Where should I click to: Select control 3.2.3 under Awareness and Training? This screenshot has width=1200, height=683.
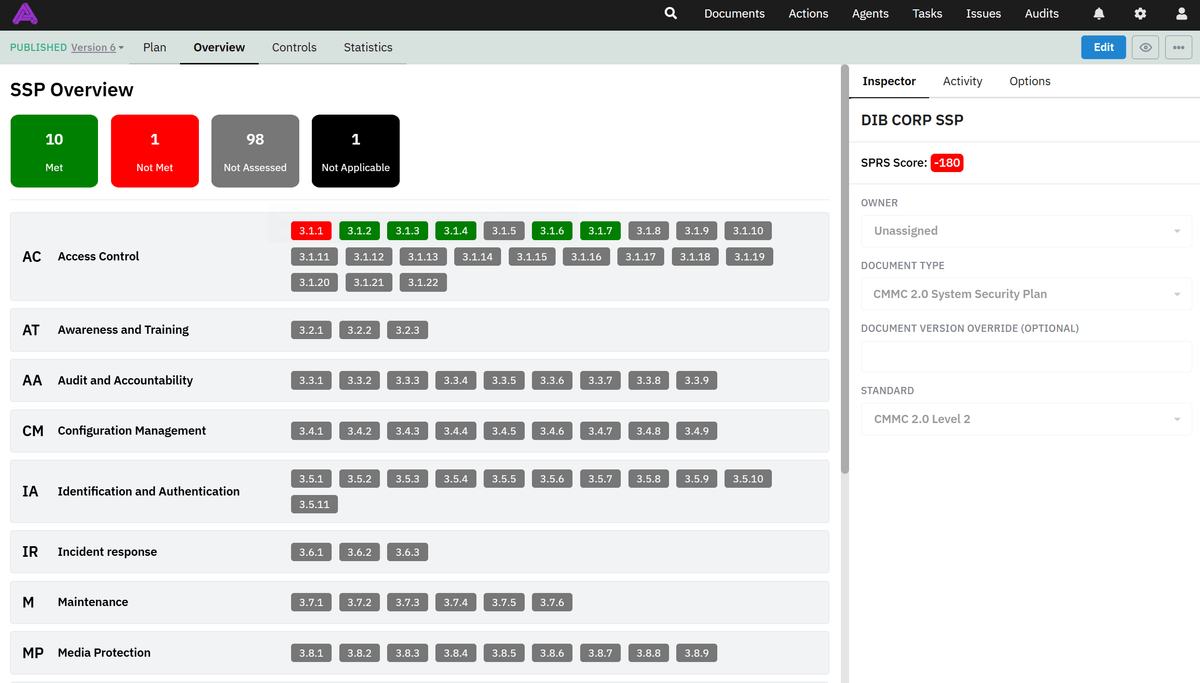pyautogui.click(x=407, y=329)
